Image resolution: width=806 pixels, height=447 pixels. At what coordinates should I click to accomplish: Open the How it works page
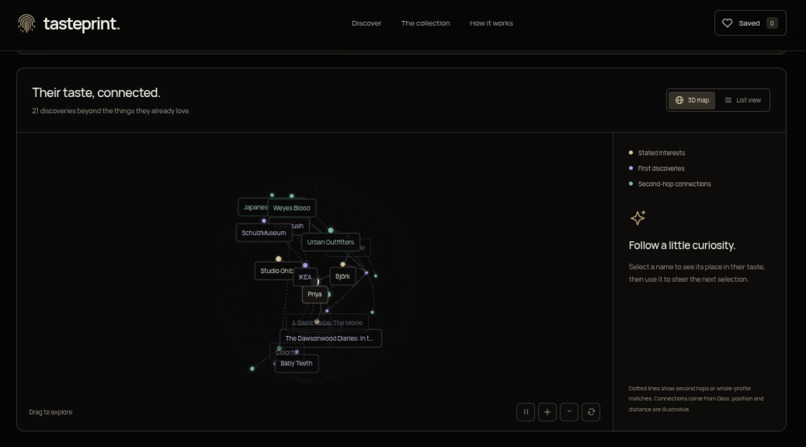coord(491,23)
